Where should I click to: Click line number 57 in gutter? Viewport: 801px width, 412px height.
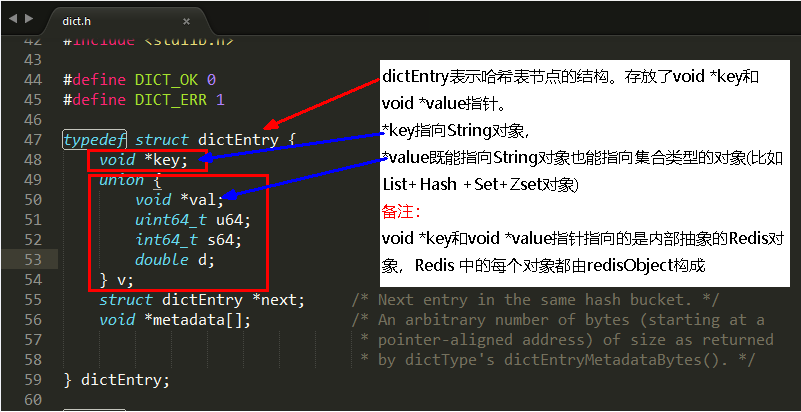pyautogui.click(x=33, y=340)
